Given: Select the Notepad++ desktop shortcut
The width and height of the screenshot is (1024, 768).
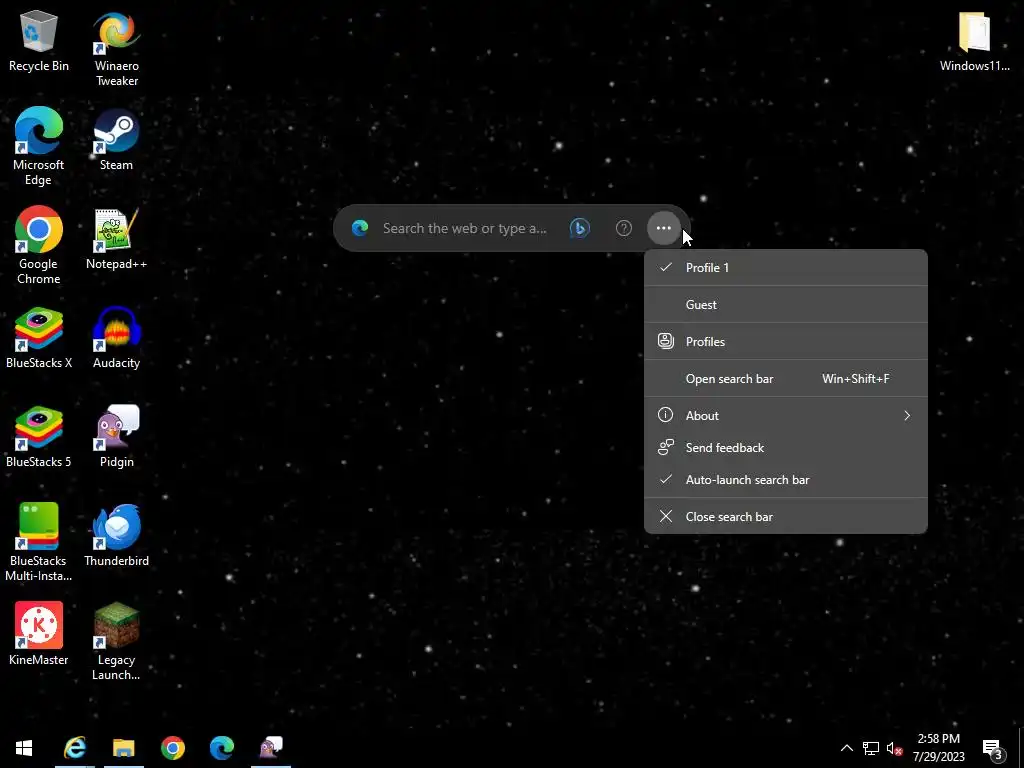Looking at the screenshot, I should click(x=116, y=239).
